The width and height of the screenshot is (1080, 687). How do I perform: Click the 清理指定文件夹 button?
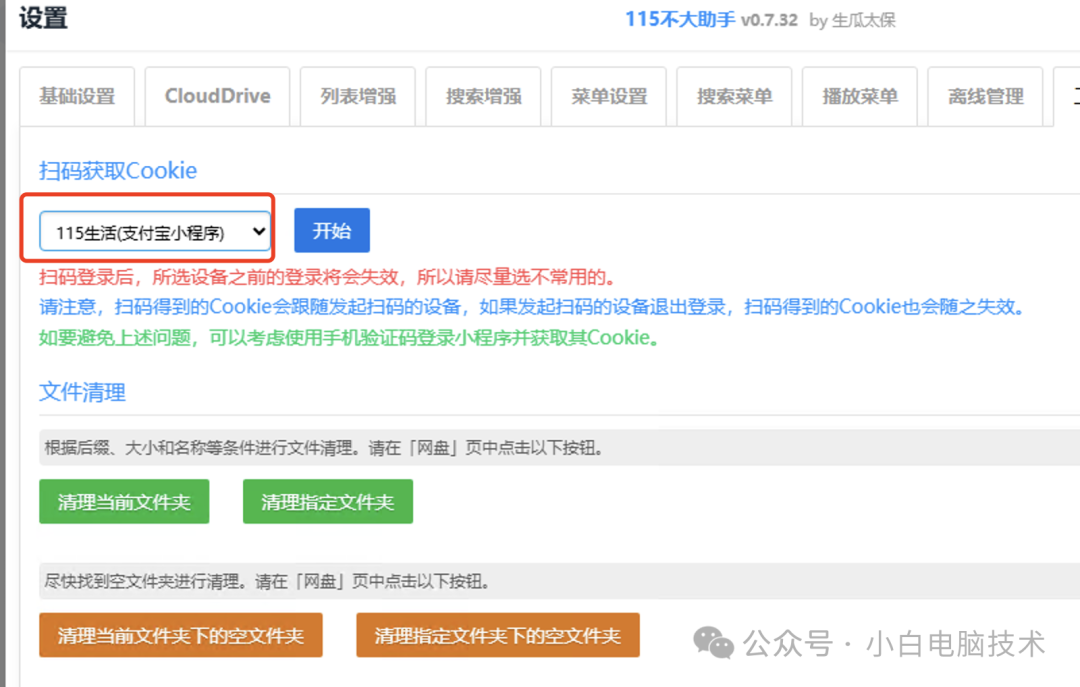[327, 502]
